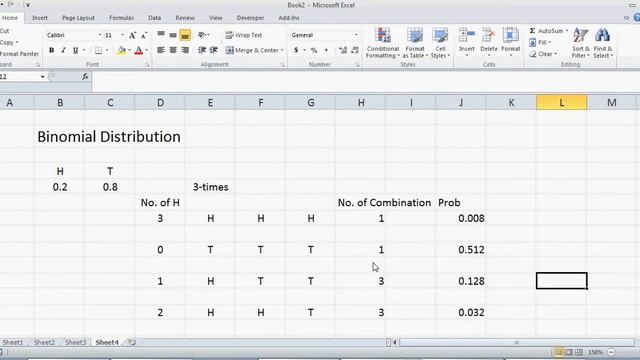Click the Insert Function fx icon
The height and width of the screenshot is (360, 640).
point(85,76)
